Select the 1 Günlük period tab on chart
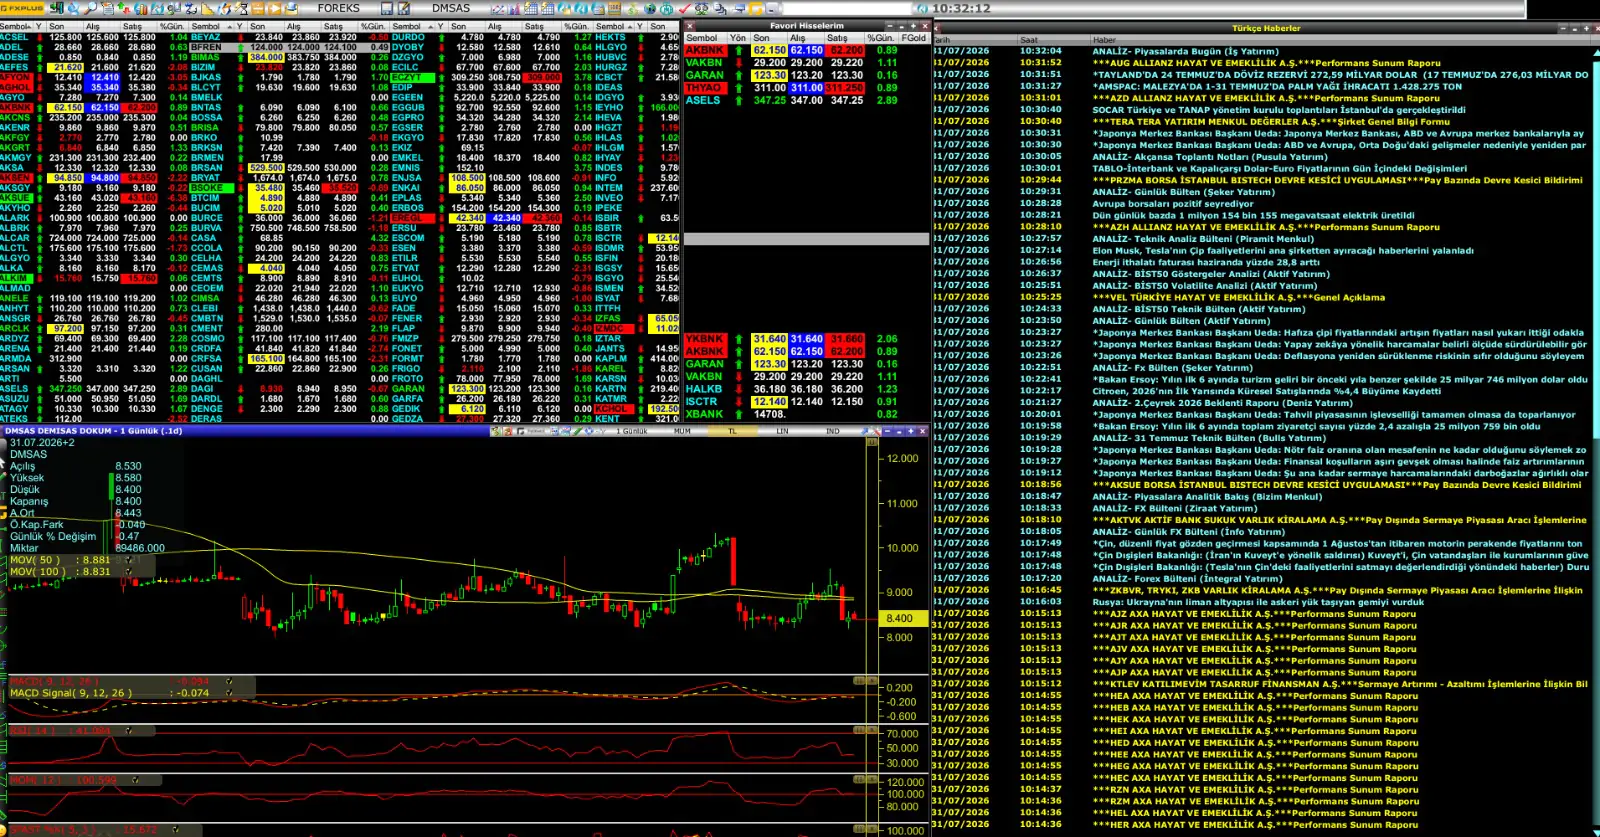The image size is (1600, 837). point(631,431)
